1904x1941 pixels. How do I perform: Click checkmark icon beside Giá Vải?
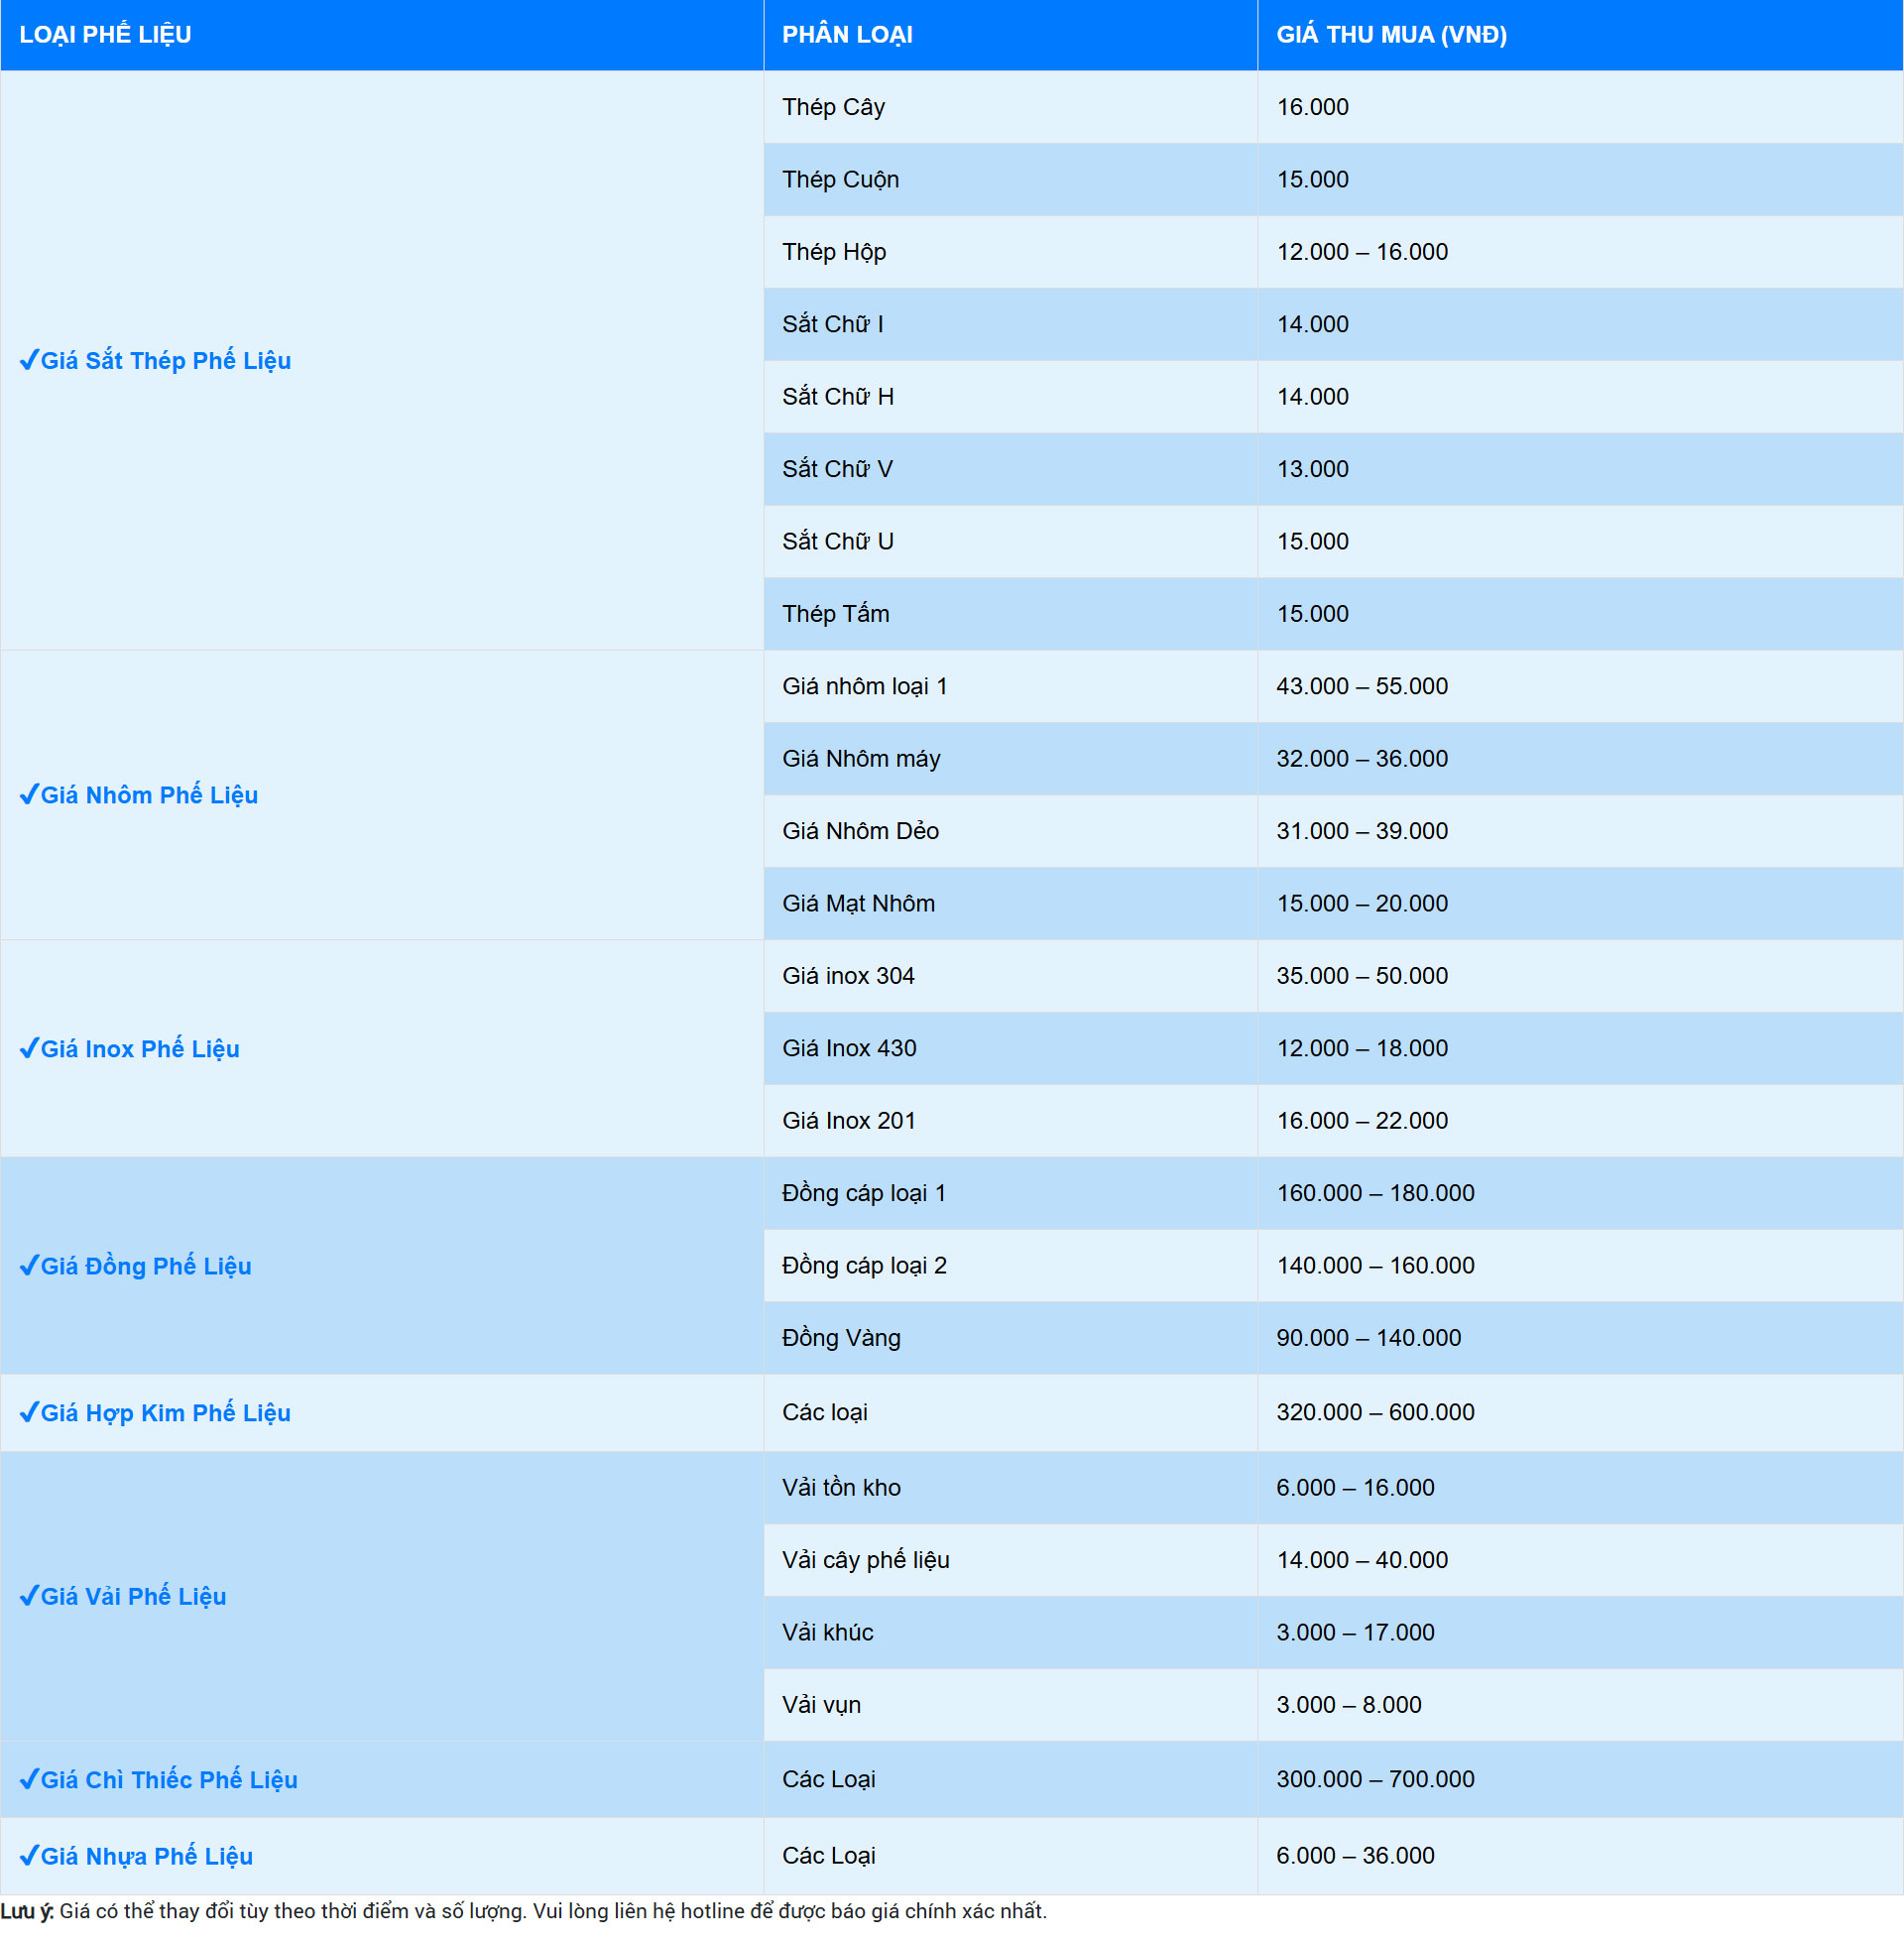tap(29, 1595)
